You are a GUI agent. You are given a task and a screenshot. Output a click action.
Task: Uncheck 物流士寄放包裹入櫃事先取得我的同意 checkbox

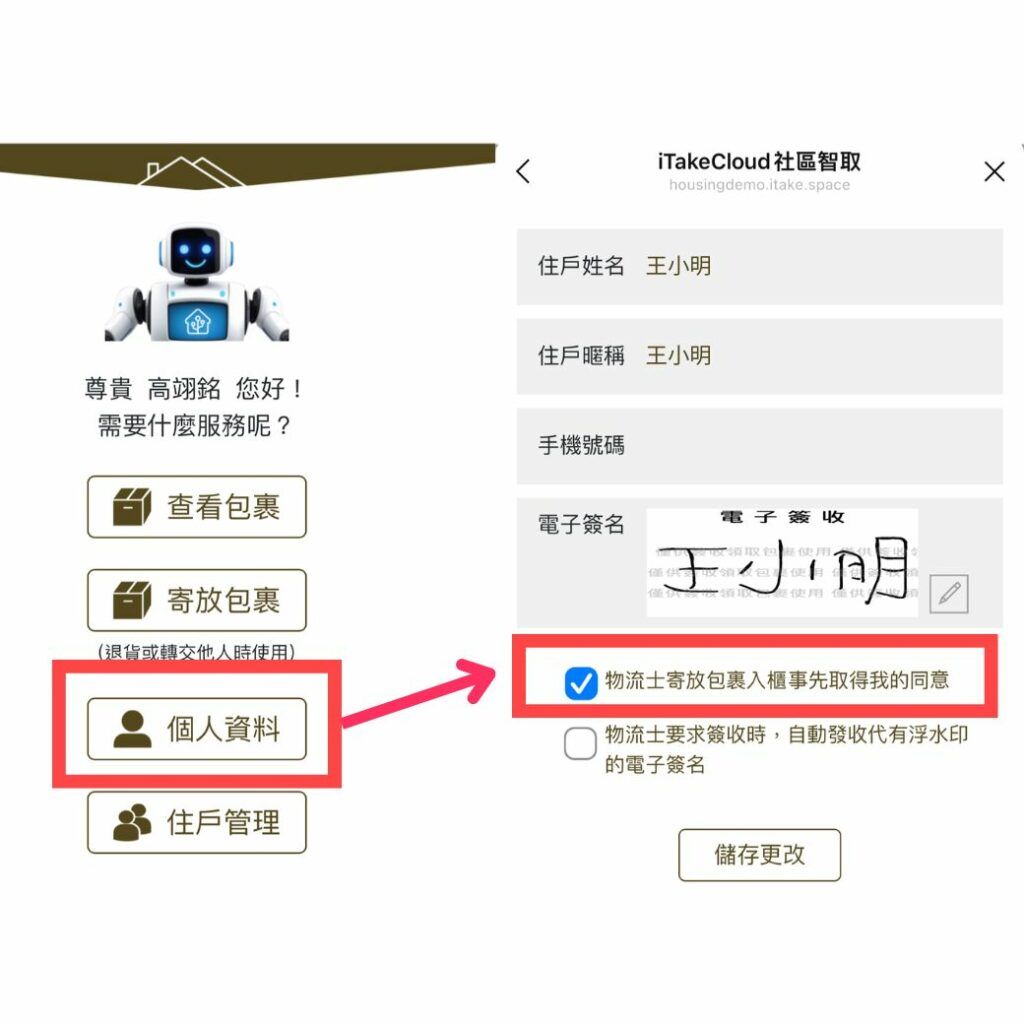pyautogui.click(x=581, y=683)
